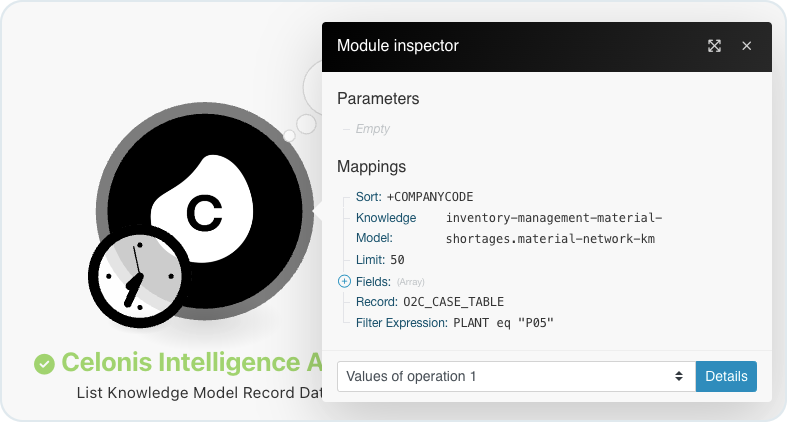This screenshot has width=787, height=422.
Task: Open the Values of operation 1 dropdown
Action: click(516, 376)
